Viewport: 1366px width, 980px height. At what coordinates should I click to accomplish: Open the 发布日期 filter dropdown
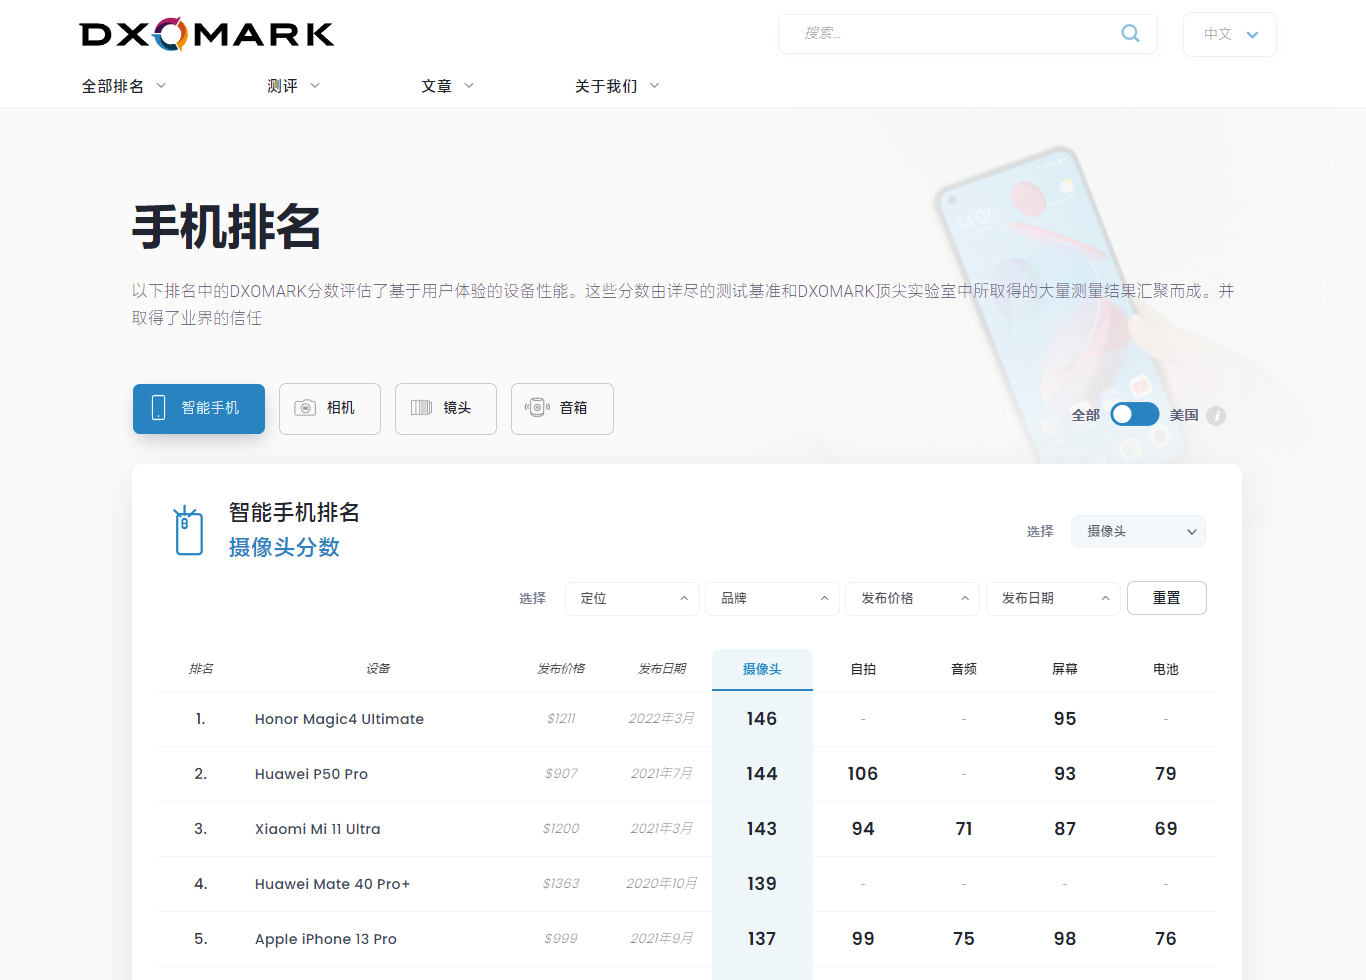pyautogui.click(x=1053, y=598)
